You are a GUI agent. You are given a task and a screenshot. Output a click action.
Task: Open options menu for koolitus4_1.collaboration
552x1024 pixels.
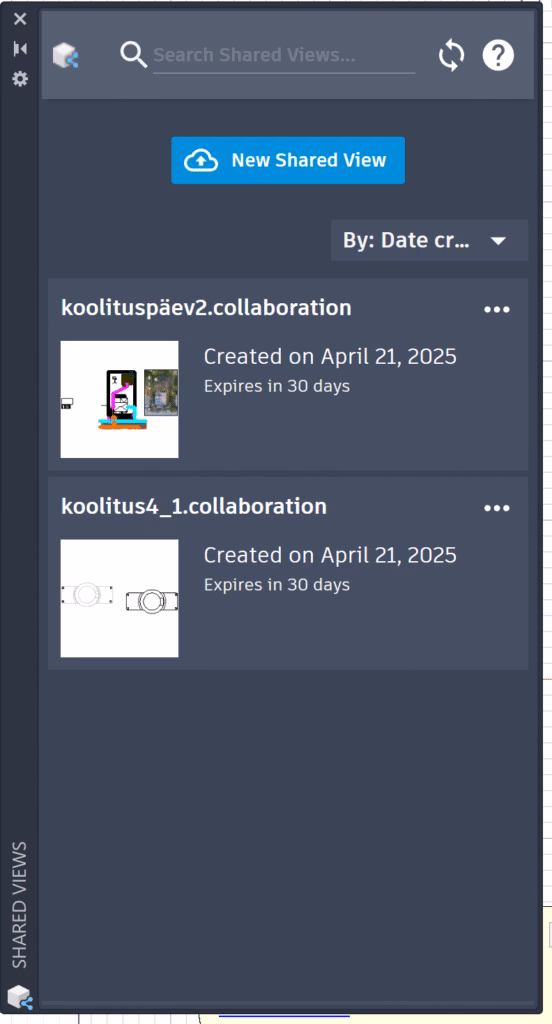coord(496,508)
